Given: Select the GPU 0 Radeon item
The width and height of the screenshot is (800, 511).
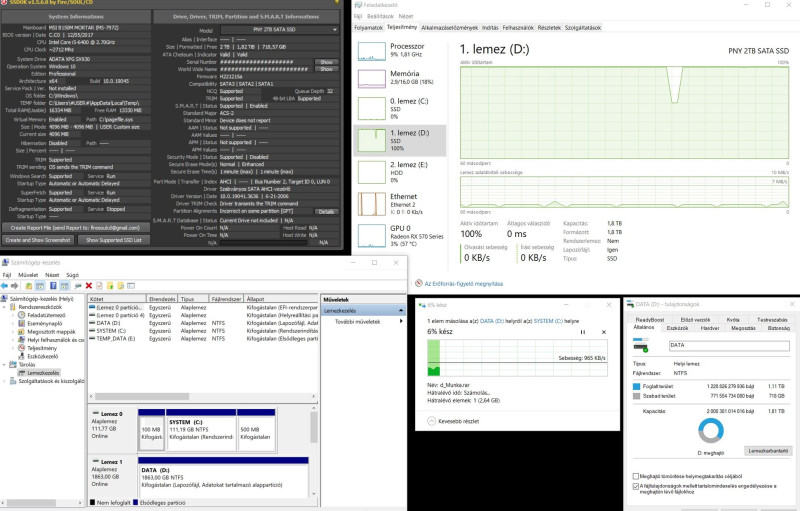Looking at the screenshot, I should click(x=400, y=236).
